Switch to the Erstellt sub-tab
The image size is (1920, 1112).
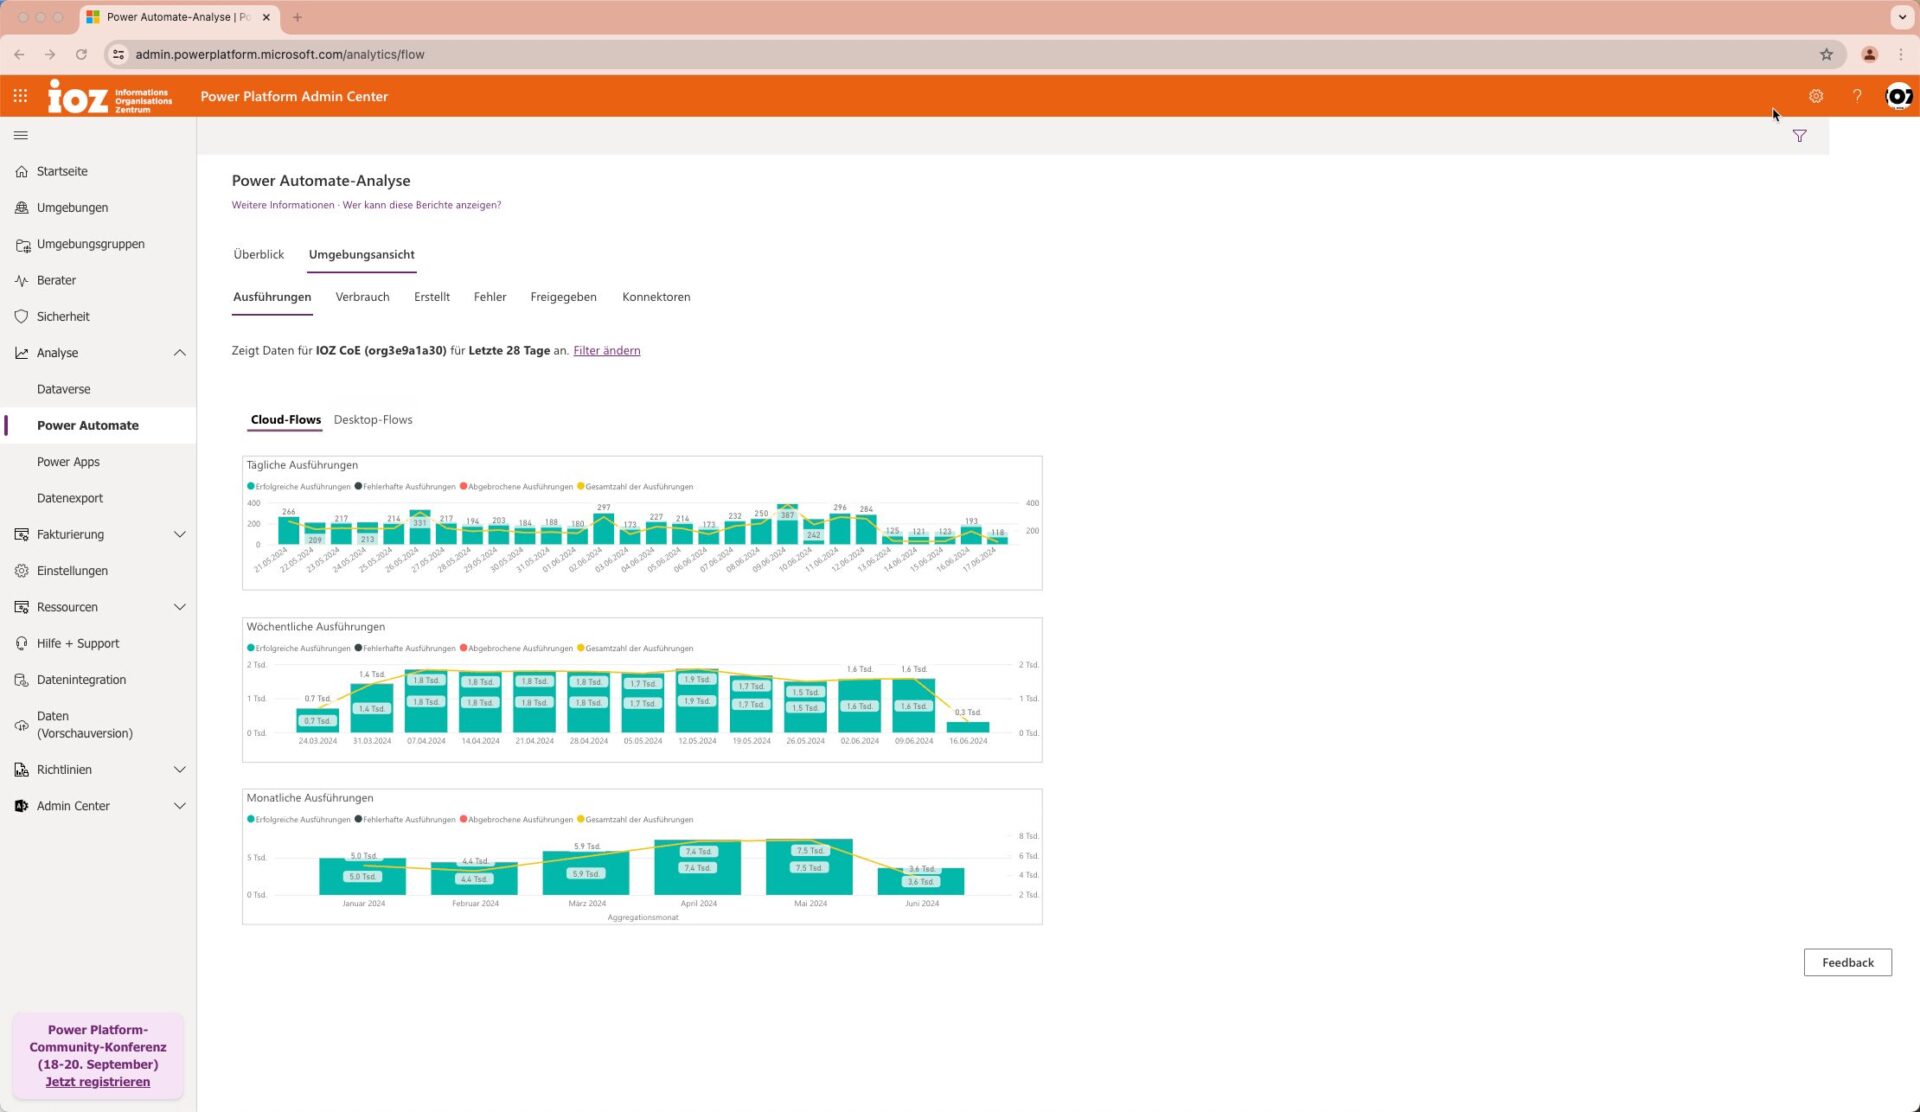tap(432, 297)
